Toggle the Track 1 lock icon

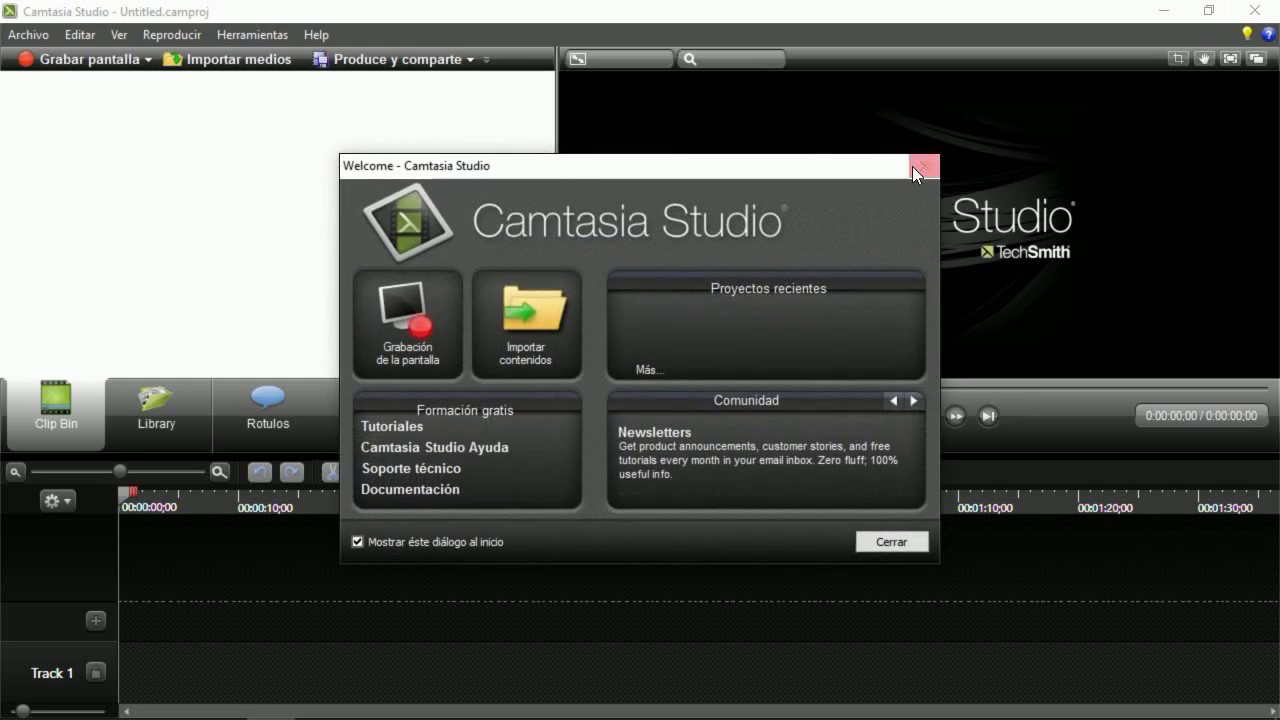[x=96, y=673]
